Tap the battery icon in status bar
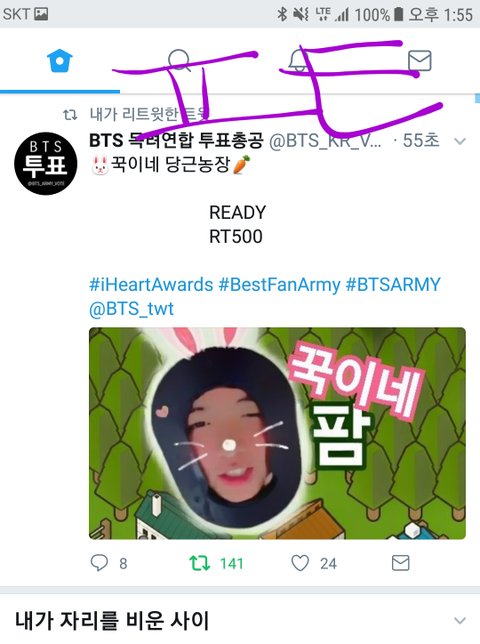The width and height of the screenshot is (480, 644). point(398,14)
